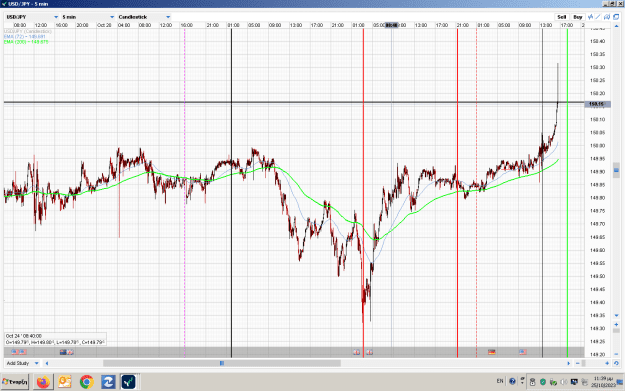This screenshot has width=625, height=391.
Task: Click the Oct 26 date label on time axis
Action: (104, 25)
